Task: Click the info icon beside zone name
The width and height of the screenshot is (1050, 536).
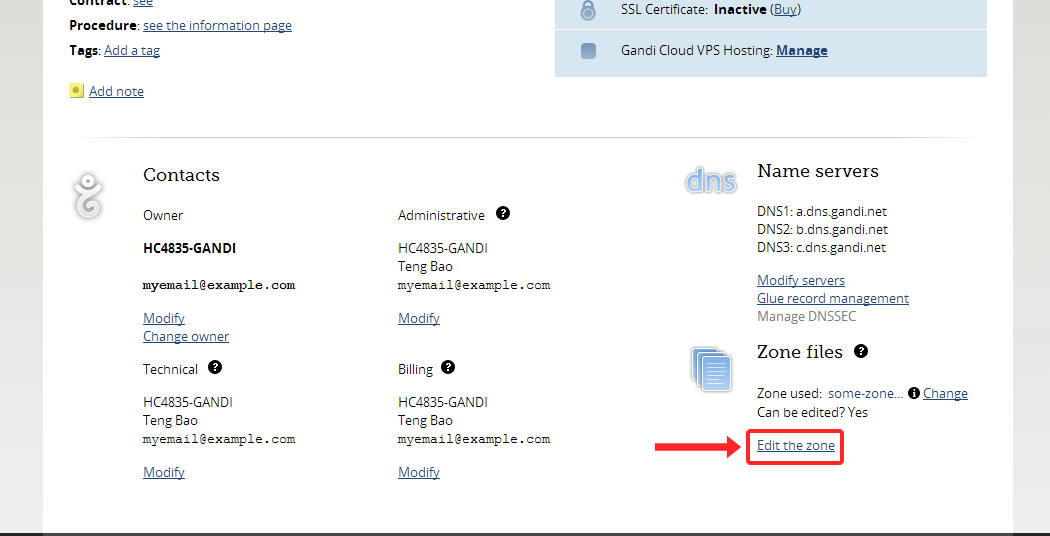Action: coord(913,393)
